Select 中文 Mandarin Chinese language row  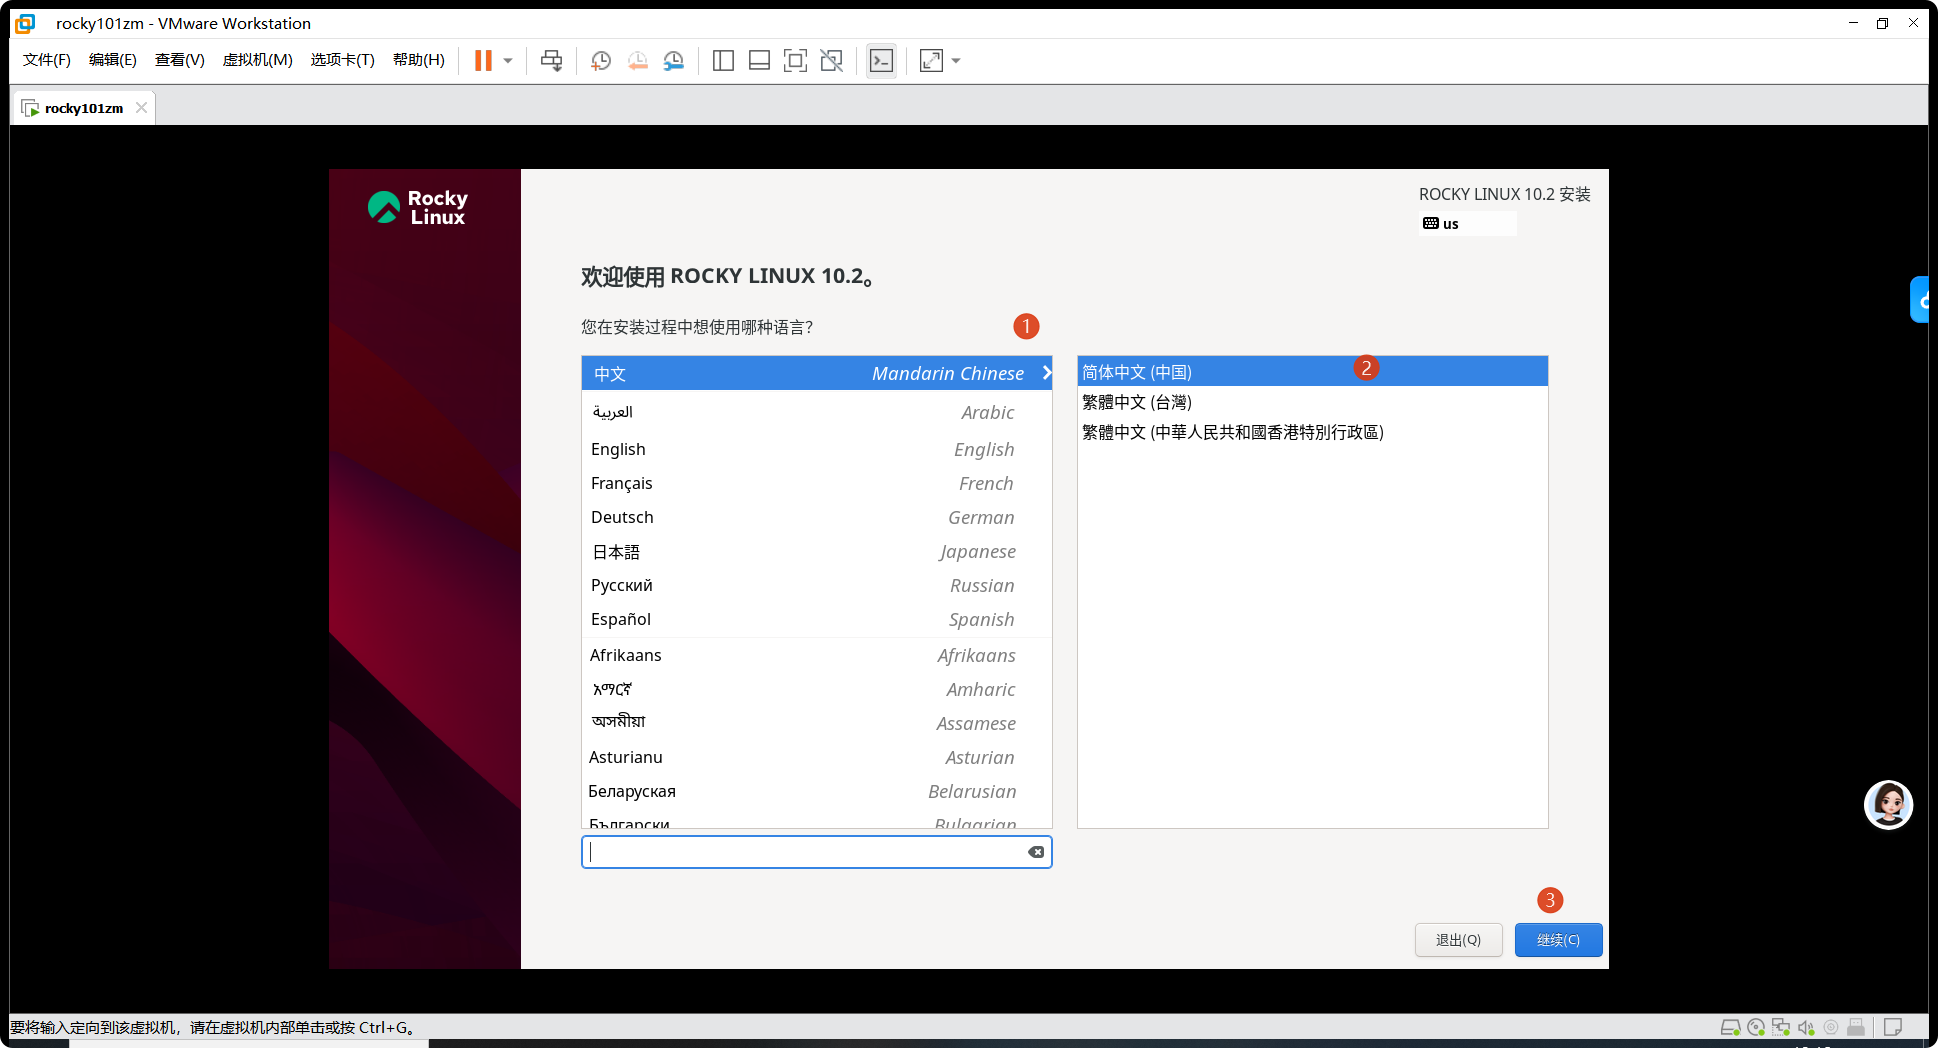click(816, 374)
